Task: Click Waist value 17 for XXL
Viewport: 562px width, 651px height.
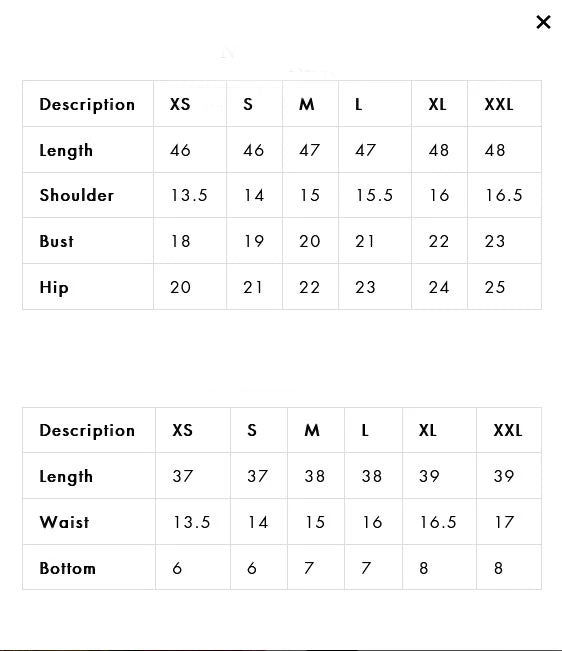Action: pyautogui.click(x=504, y=522)
